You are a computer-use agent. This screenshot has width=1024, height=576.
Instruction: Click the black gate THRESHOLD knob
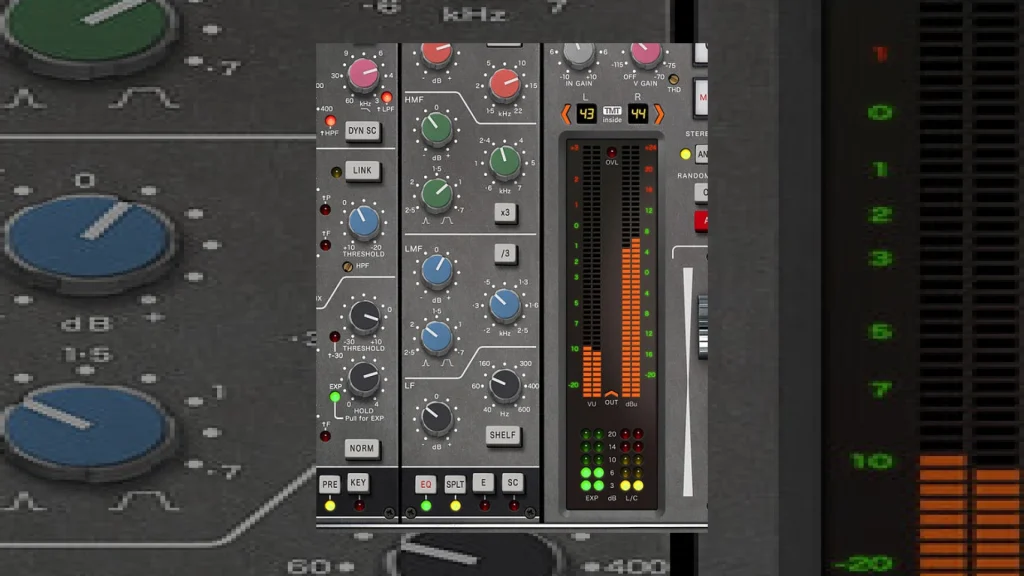[364, 317]
